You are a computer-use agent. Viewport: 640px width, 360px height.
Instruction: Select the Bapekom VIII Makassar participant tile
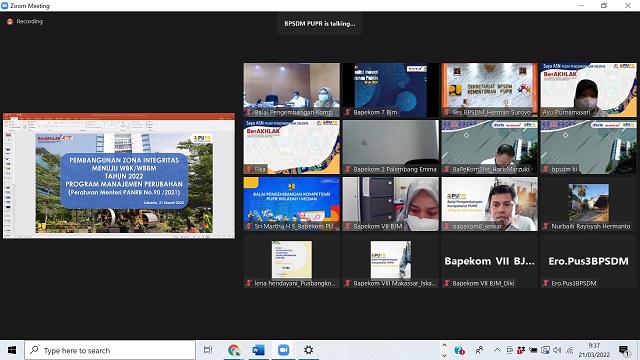391,261
